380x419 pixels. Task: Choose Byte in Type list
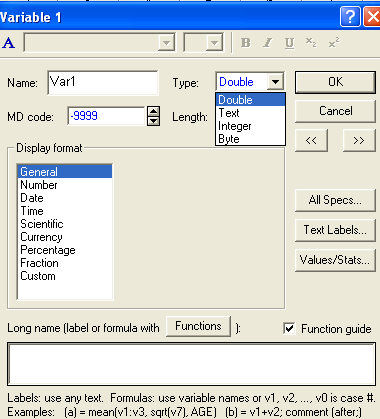(x=250, y=139)
